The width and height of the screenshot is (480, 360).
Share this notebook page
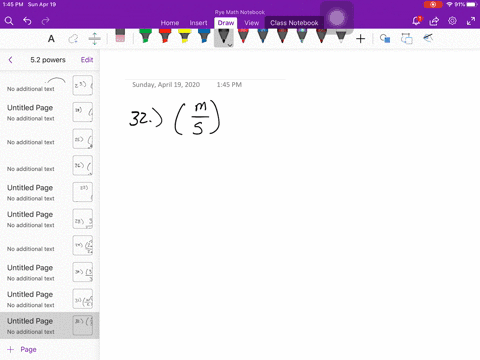pos(434,21)
